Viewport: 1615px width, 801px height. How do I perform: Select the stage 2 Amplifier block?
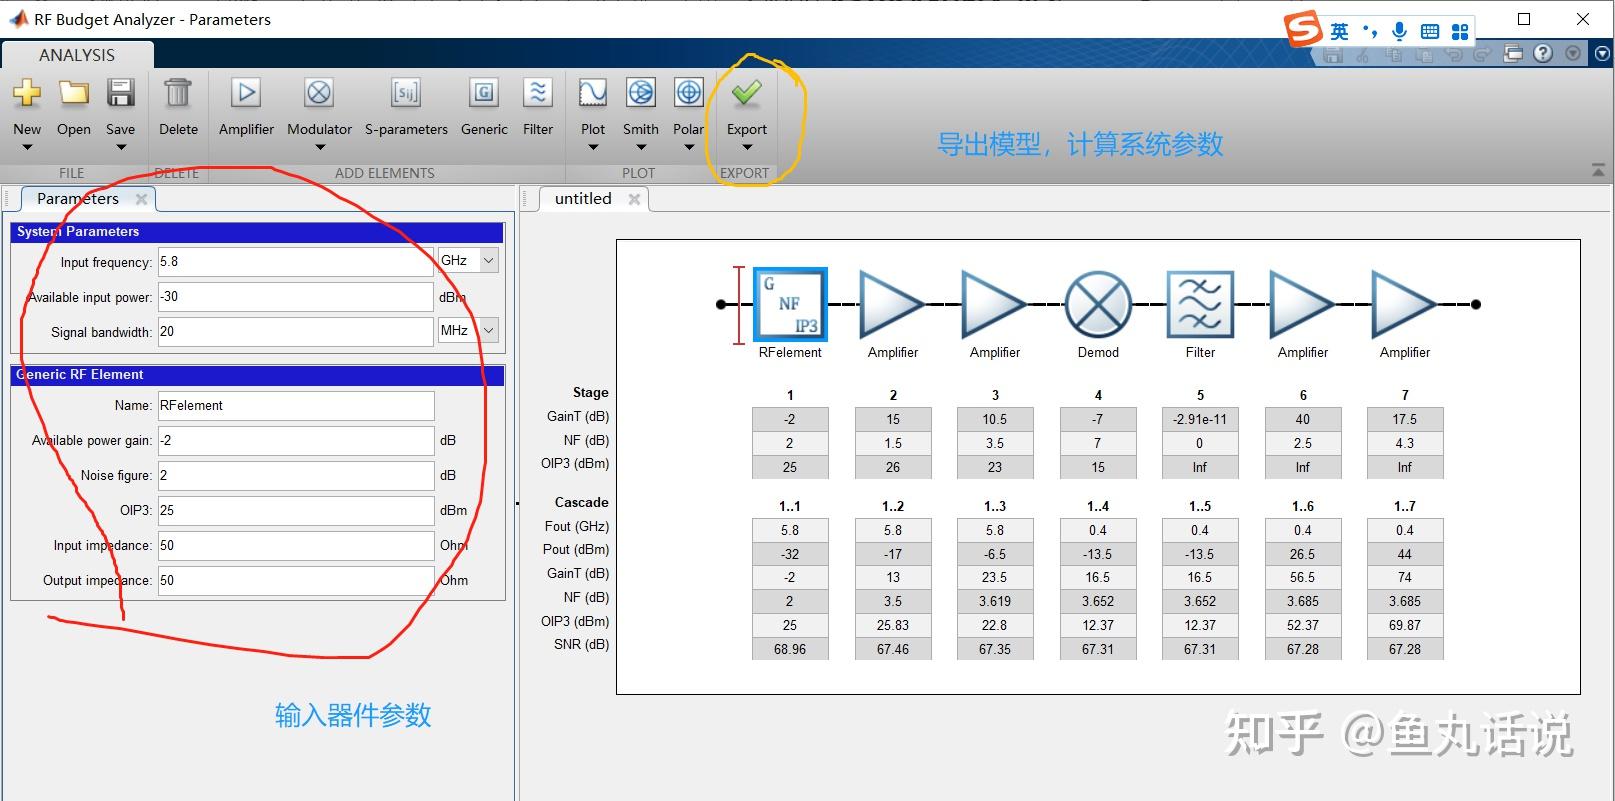coord(893,304)
